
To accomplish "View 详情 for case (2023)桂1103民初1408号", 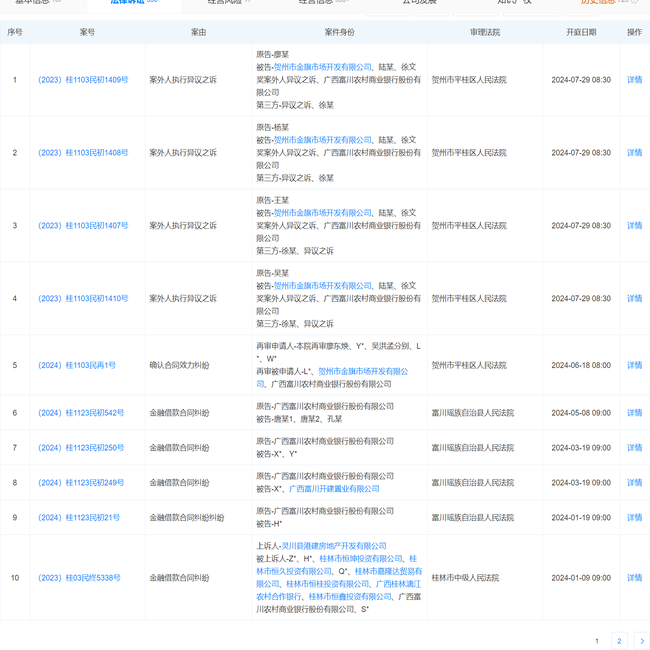I will click(634, 153).
